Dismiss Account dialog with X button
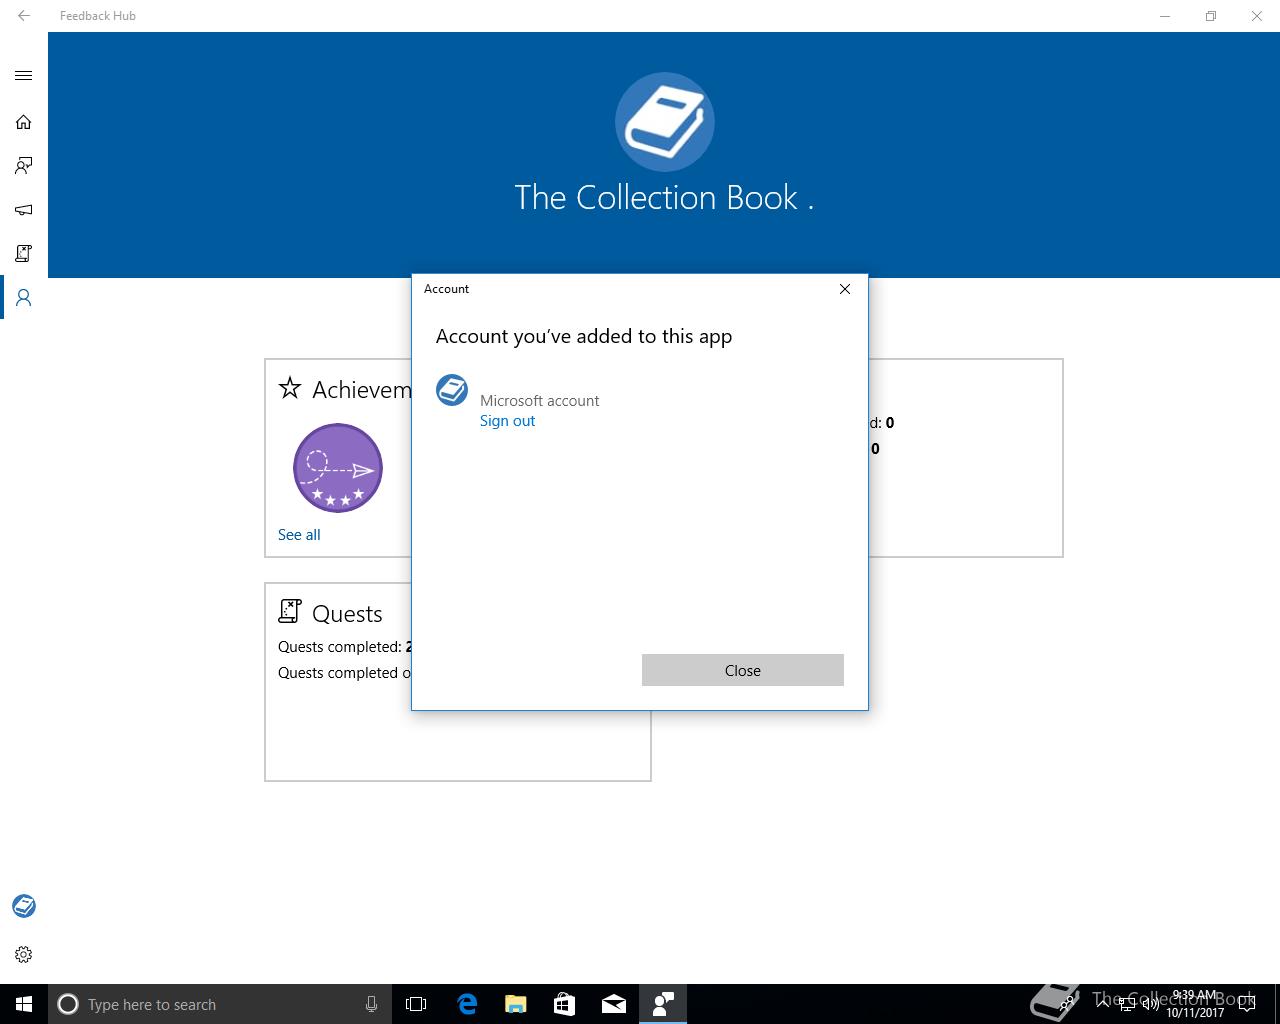The width and height of the screenshot is (1280, 1024). tap(845, 289)
